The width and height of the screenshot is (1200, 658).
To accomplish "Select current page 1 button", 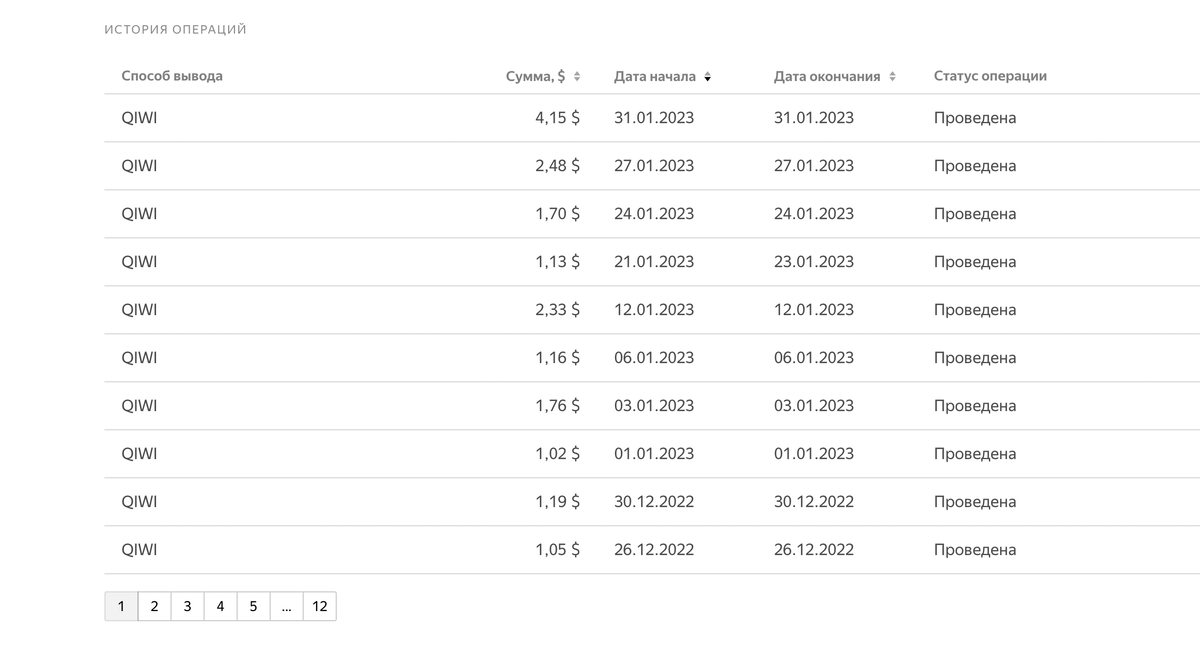I will [121, 606].
